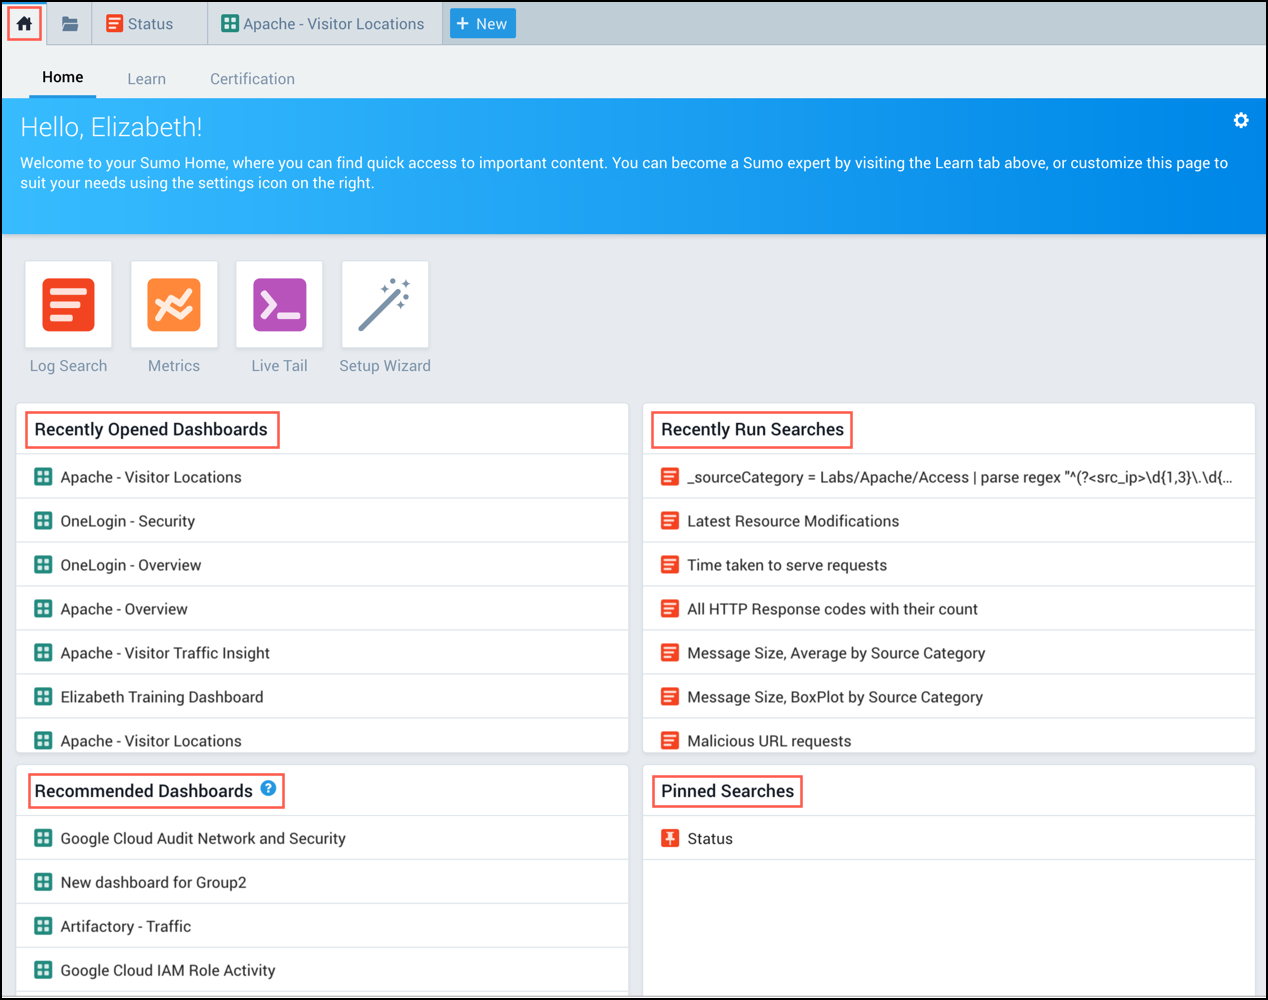Viewport: 1268px width, 1000px height.
Task: Open pinned Status search
Action: tap(709, 839)
